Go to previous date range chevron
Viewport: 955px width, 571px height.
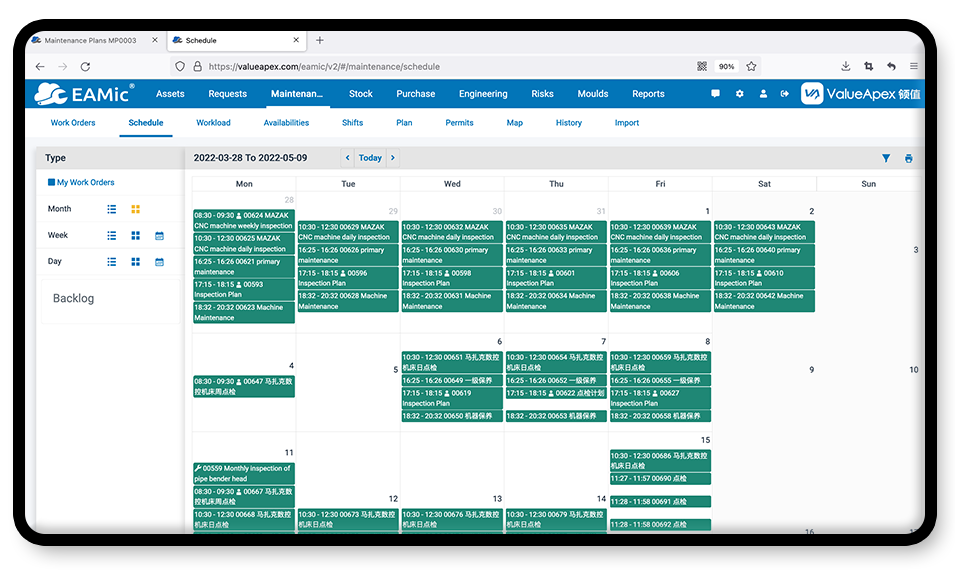coord(347,158)
